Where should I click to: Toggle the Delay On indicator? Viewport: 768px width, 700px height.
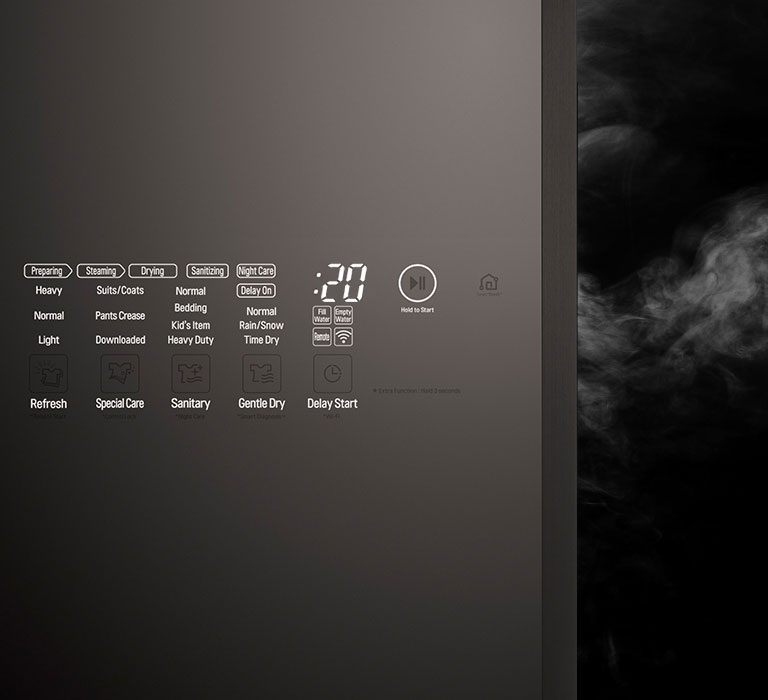click(256, 291)
